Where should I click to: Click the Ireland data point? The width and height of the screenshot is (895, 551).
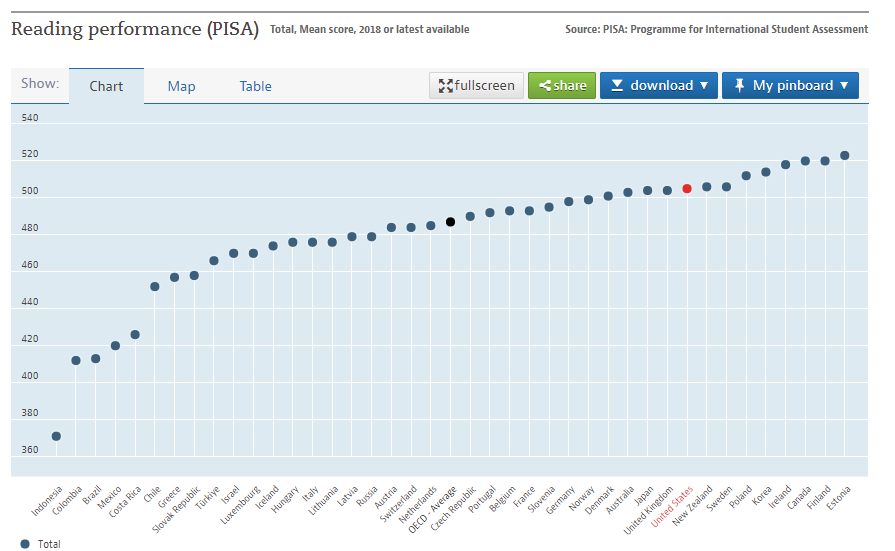(785, 164)
